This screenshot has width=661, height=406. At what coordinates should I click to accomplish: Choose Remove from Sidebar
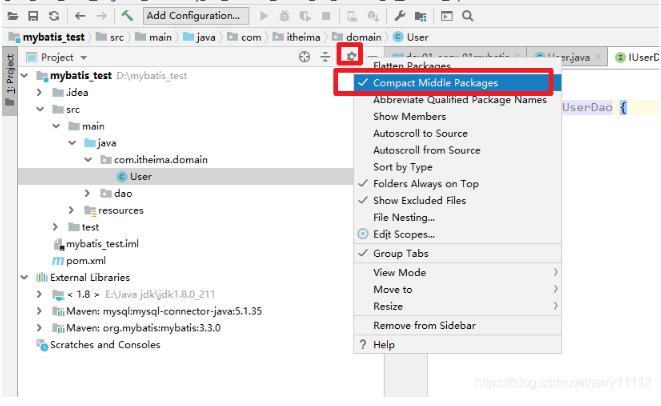point(457,325)
